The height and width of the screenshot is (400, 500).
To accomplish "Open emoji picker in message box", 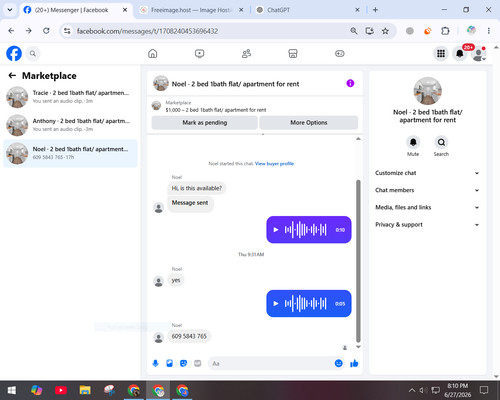I will (x=338, y=363).
